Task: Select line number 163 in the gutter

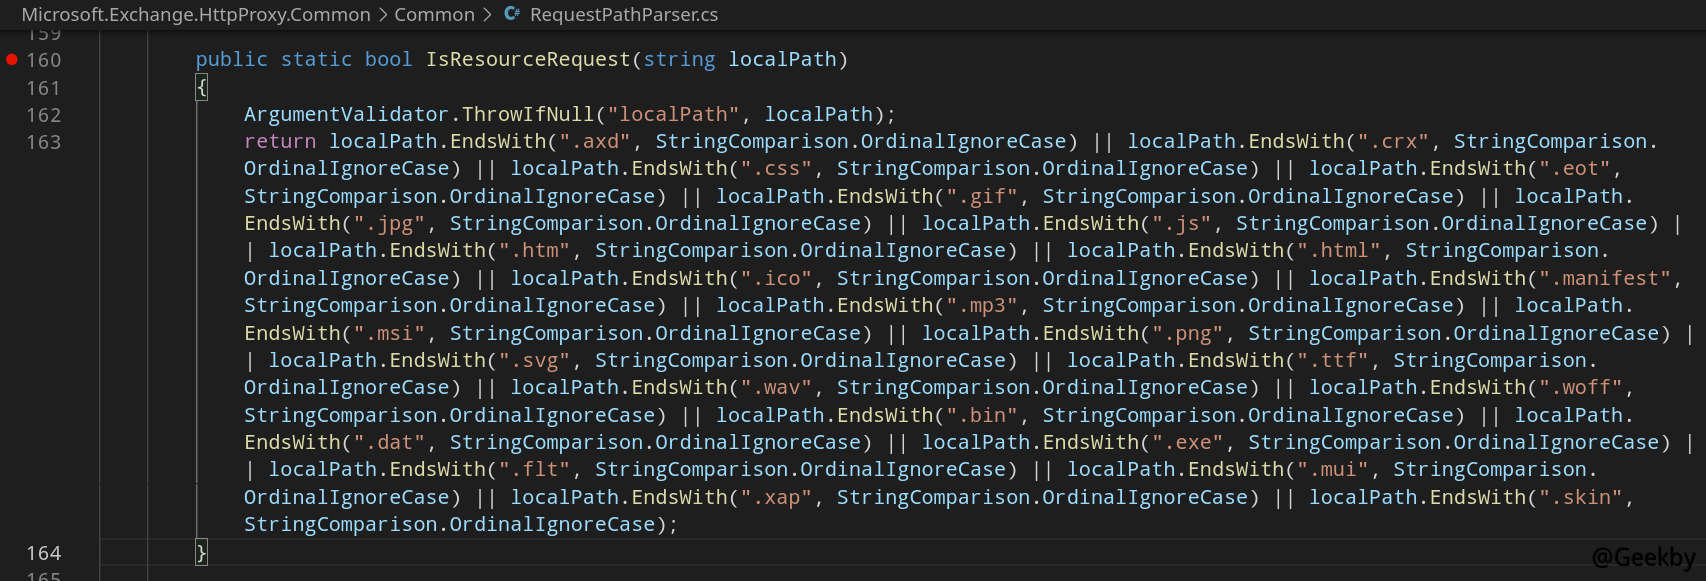Action: 43,142
